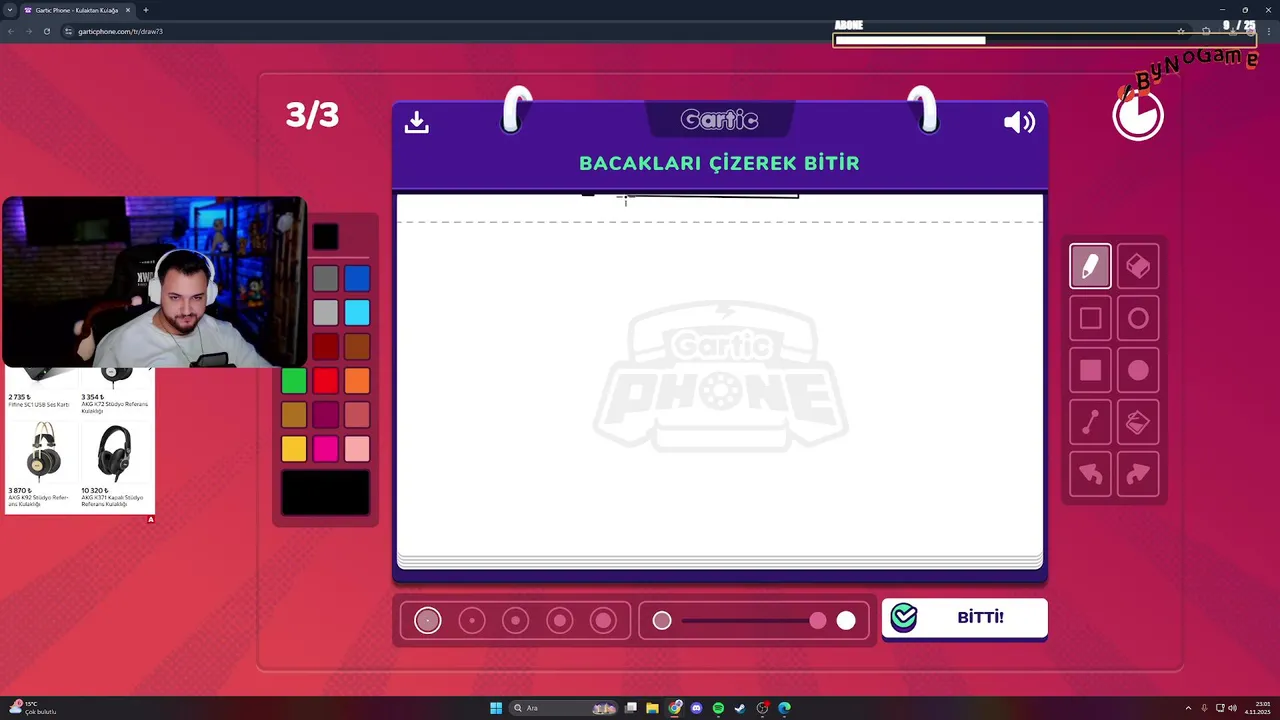Open Steam from the taskbar

[740, 708]
